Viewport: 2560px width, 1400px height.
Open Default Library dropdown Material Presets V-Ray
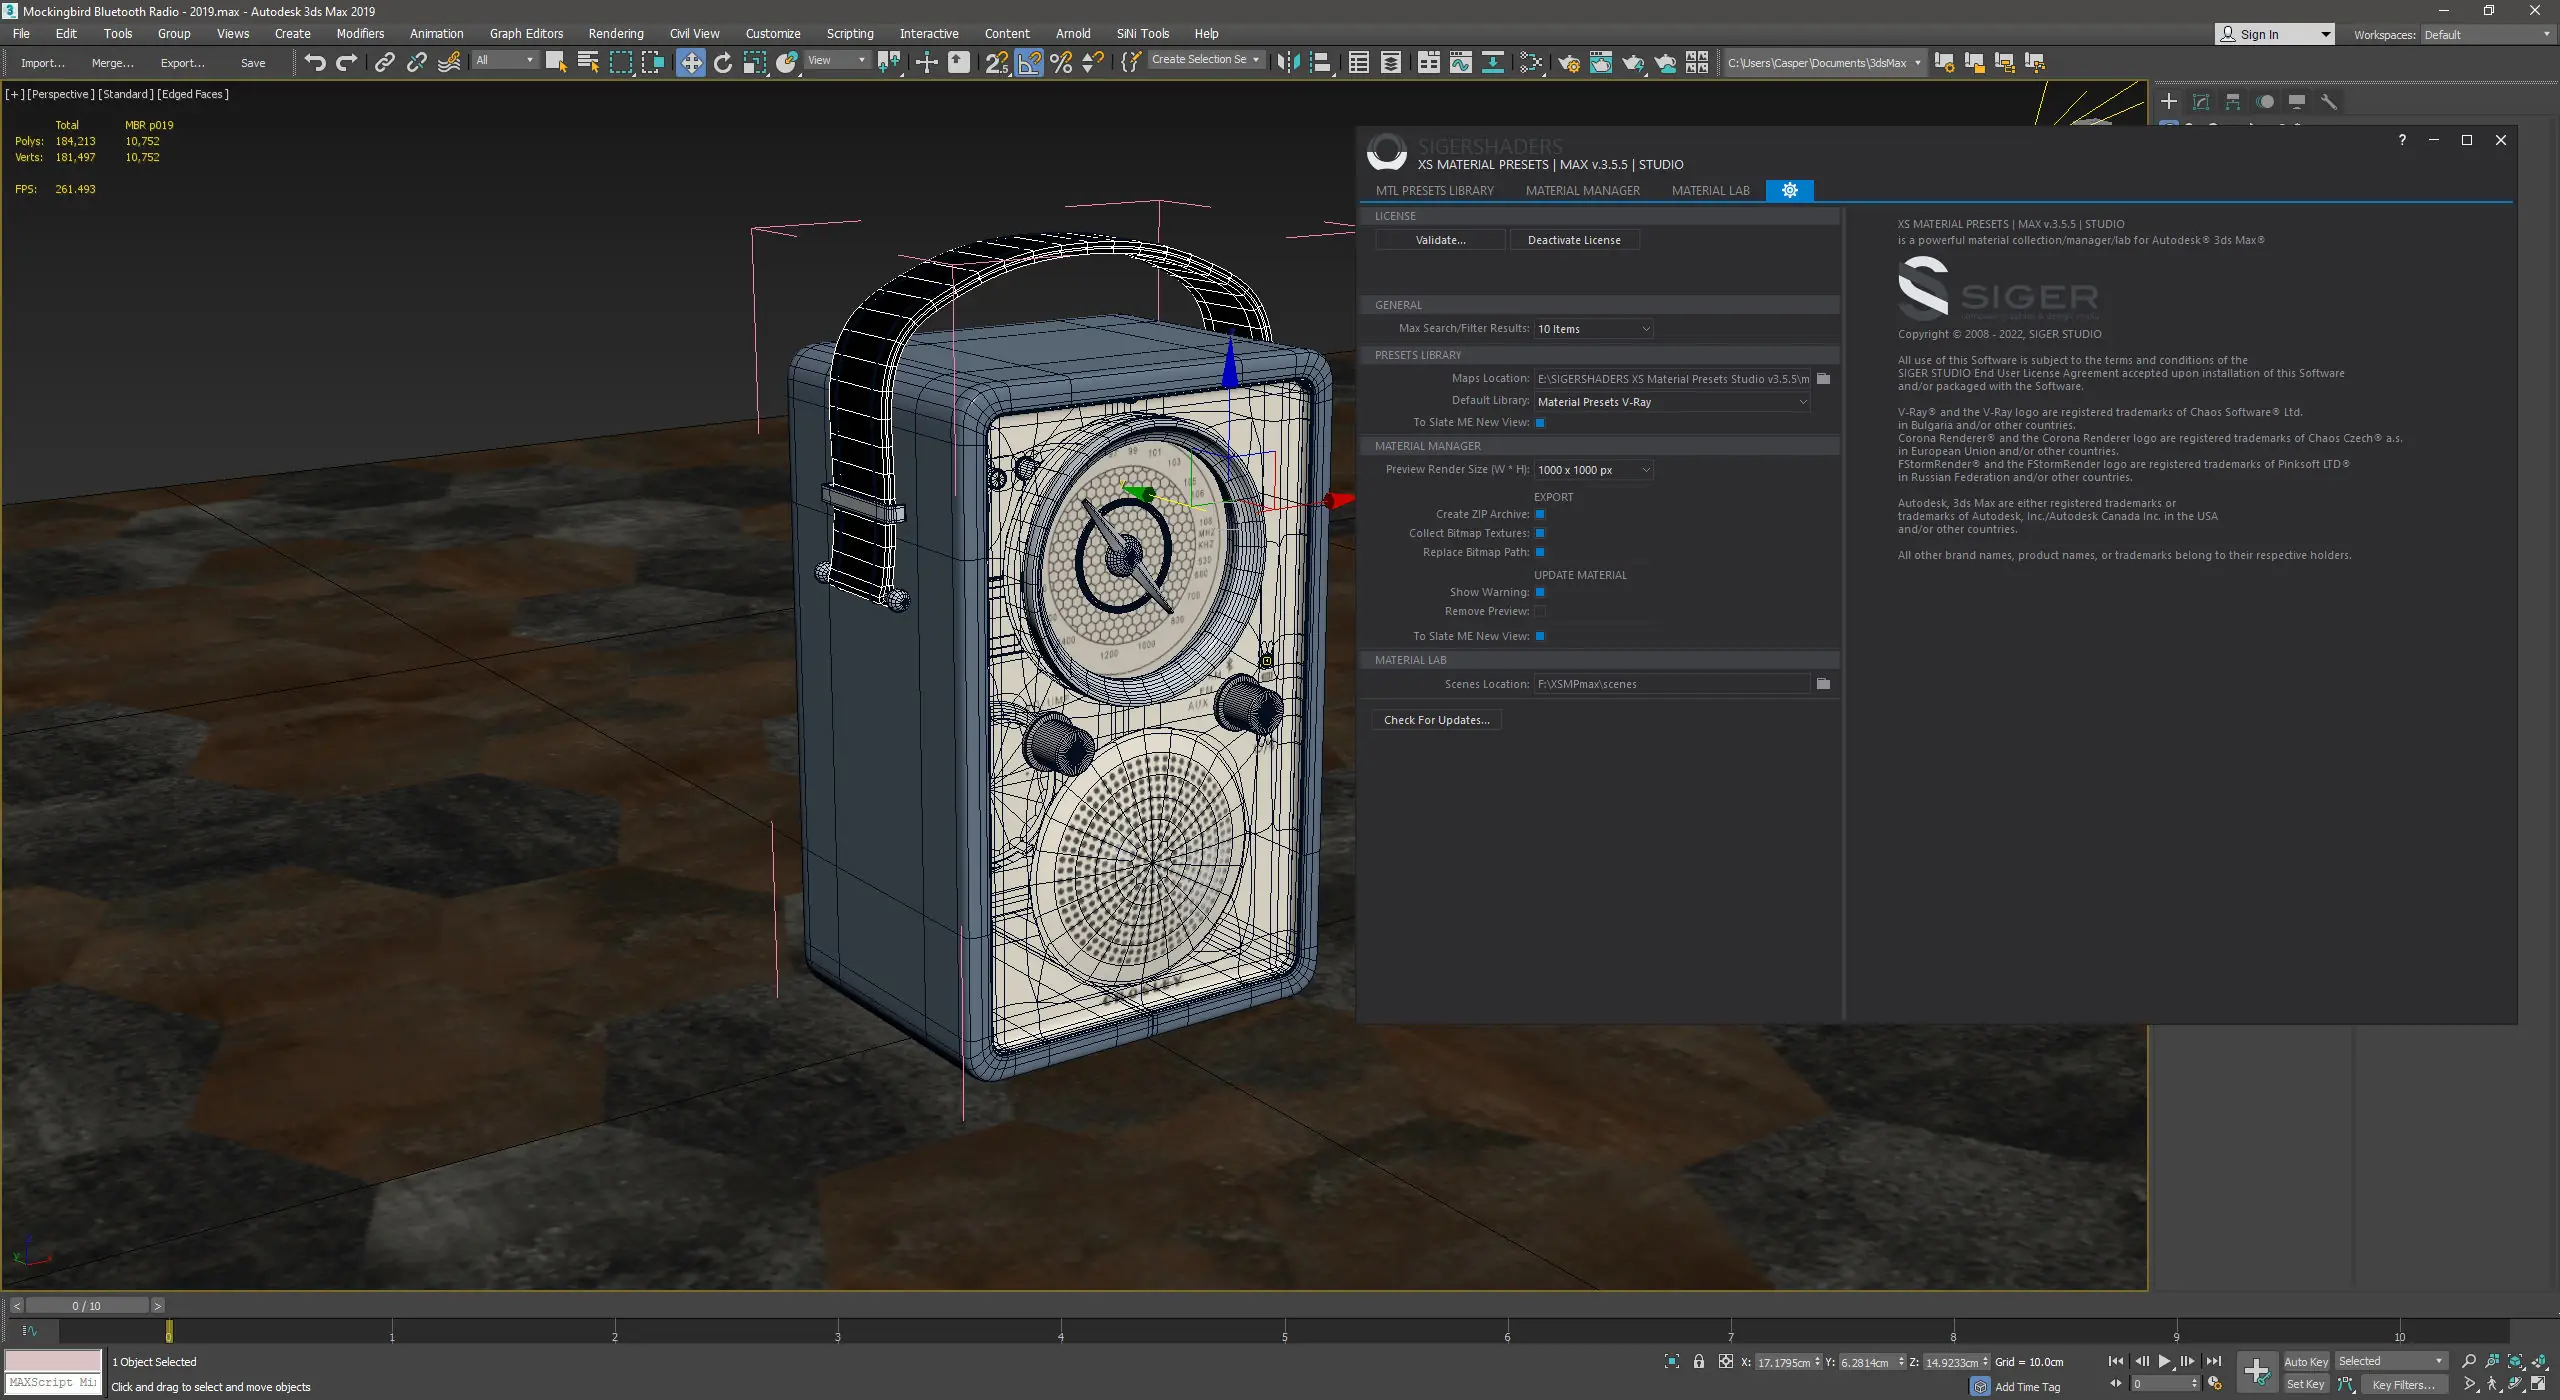pyautogui.click(x=1672, y=402)
